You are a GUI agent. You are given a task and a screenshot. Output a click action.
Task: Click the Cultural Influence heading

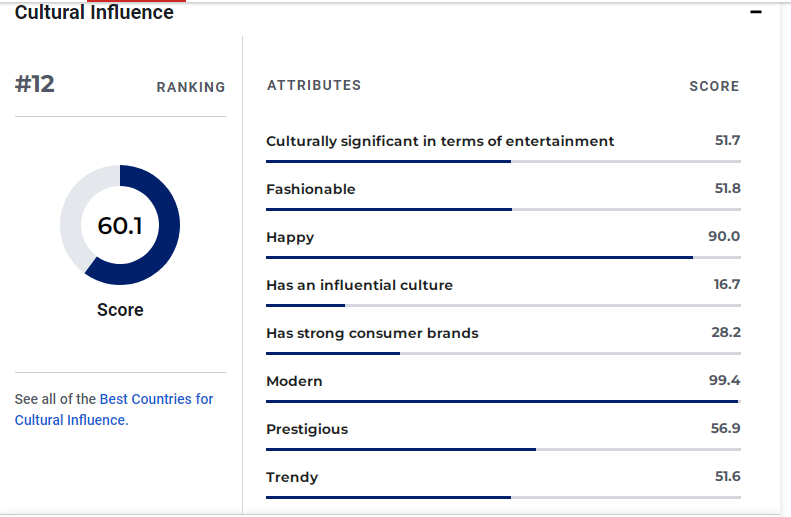point(94,12)
